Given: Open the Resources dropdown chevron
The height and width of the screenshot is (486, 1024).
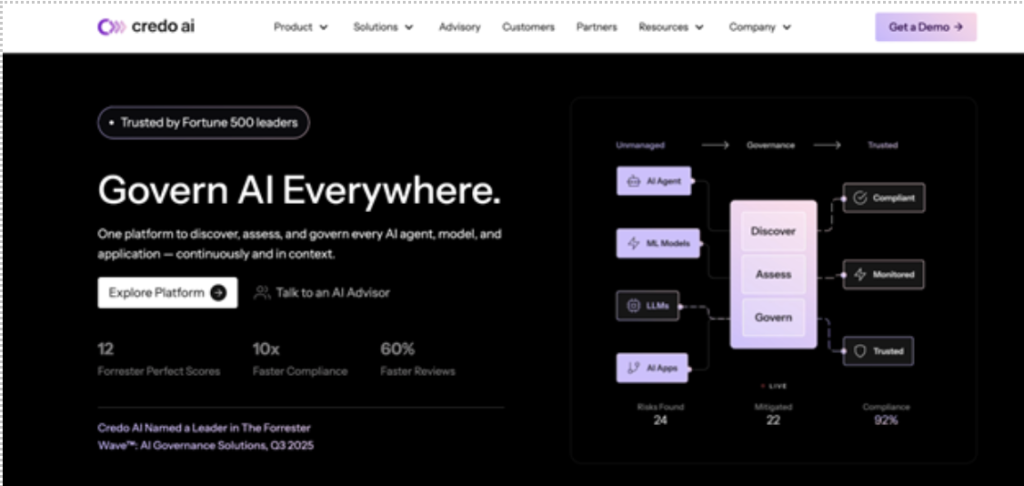Looking at the screenshot, I should (700, 27).
